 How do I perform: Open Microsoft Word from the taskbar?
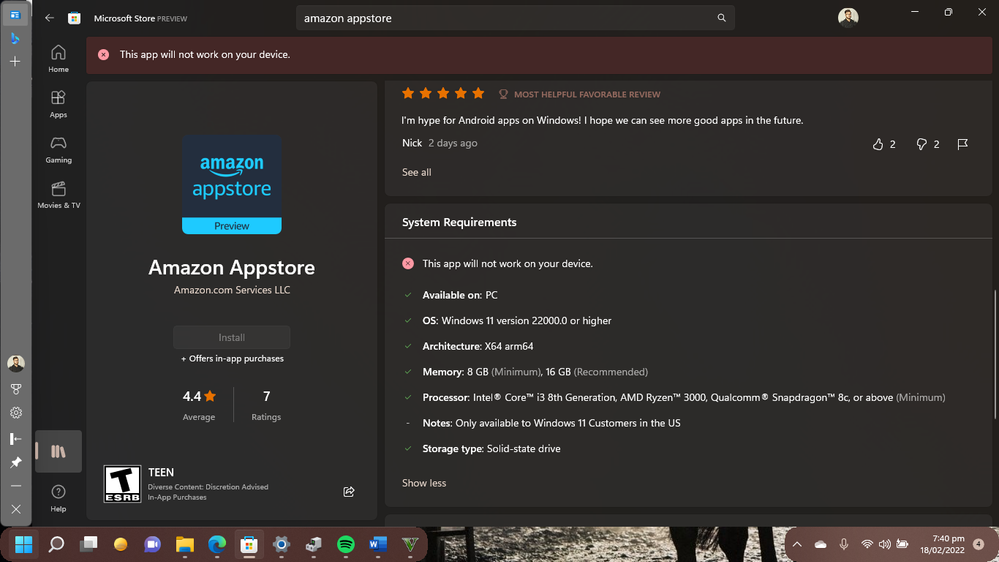point(378,544)
